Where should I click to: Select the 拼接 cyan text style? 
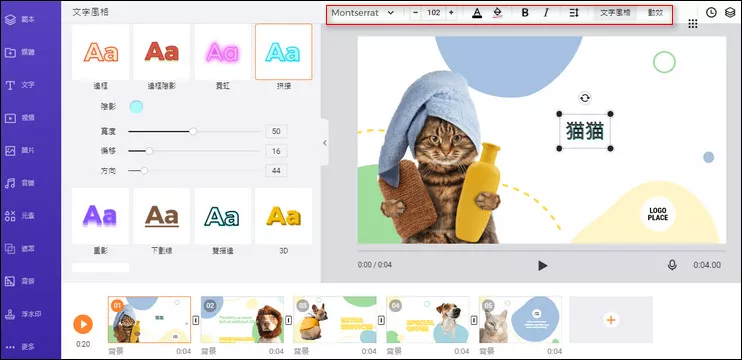pyautogui.click(x=283, y=52)
